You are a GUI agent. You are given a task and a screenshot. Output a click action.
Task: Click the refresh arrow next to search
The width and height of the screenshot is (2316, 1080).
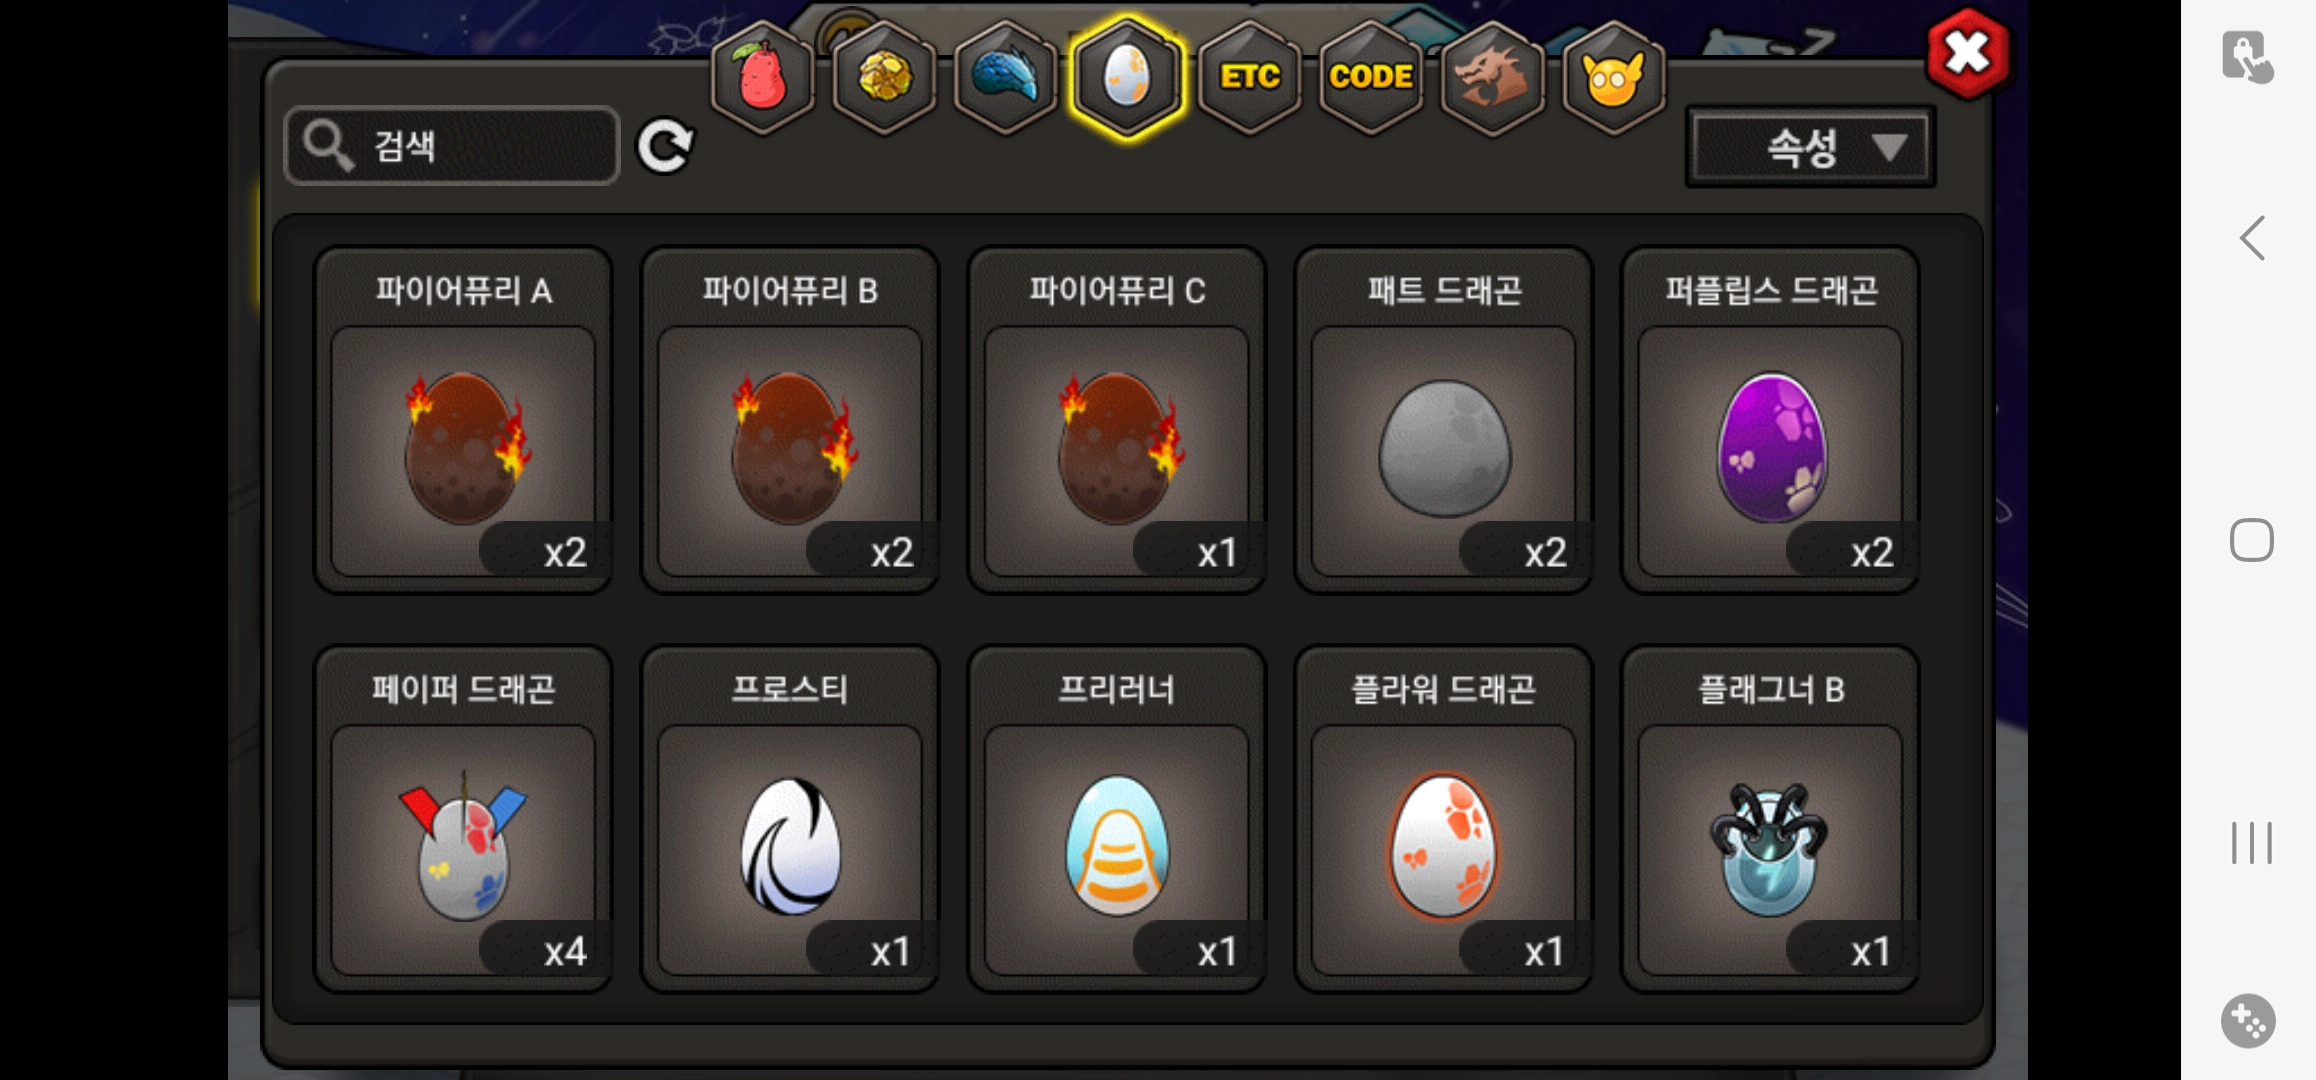665,147
